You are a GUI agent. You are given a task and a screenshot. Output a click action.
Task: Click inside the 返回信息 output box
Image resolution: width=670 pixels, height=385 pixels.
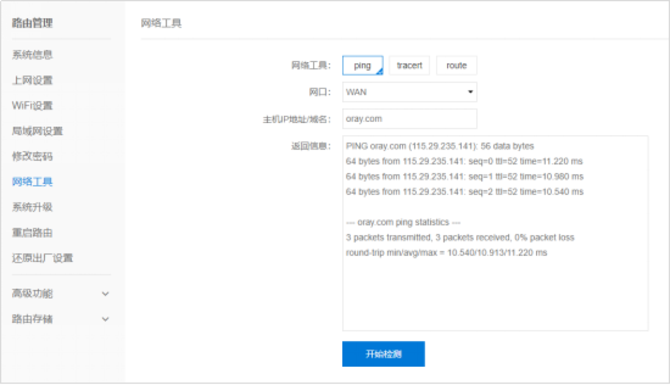click(x=495, y=233)
